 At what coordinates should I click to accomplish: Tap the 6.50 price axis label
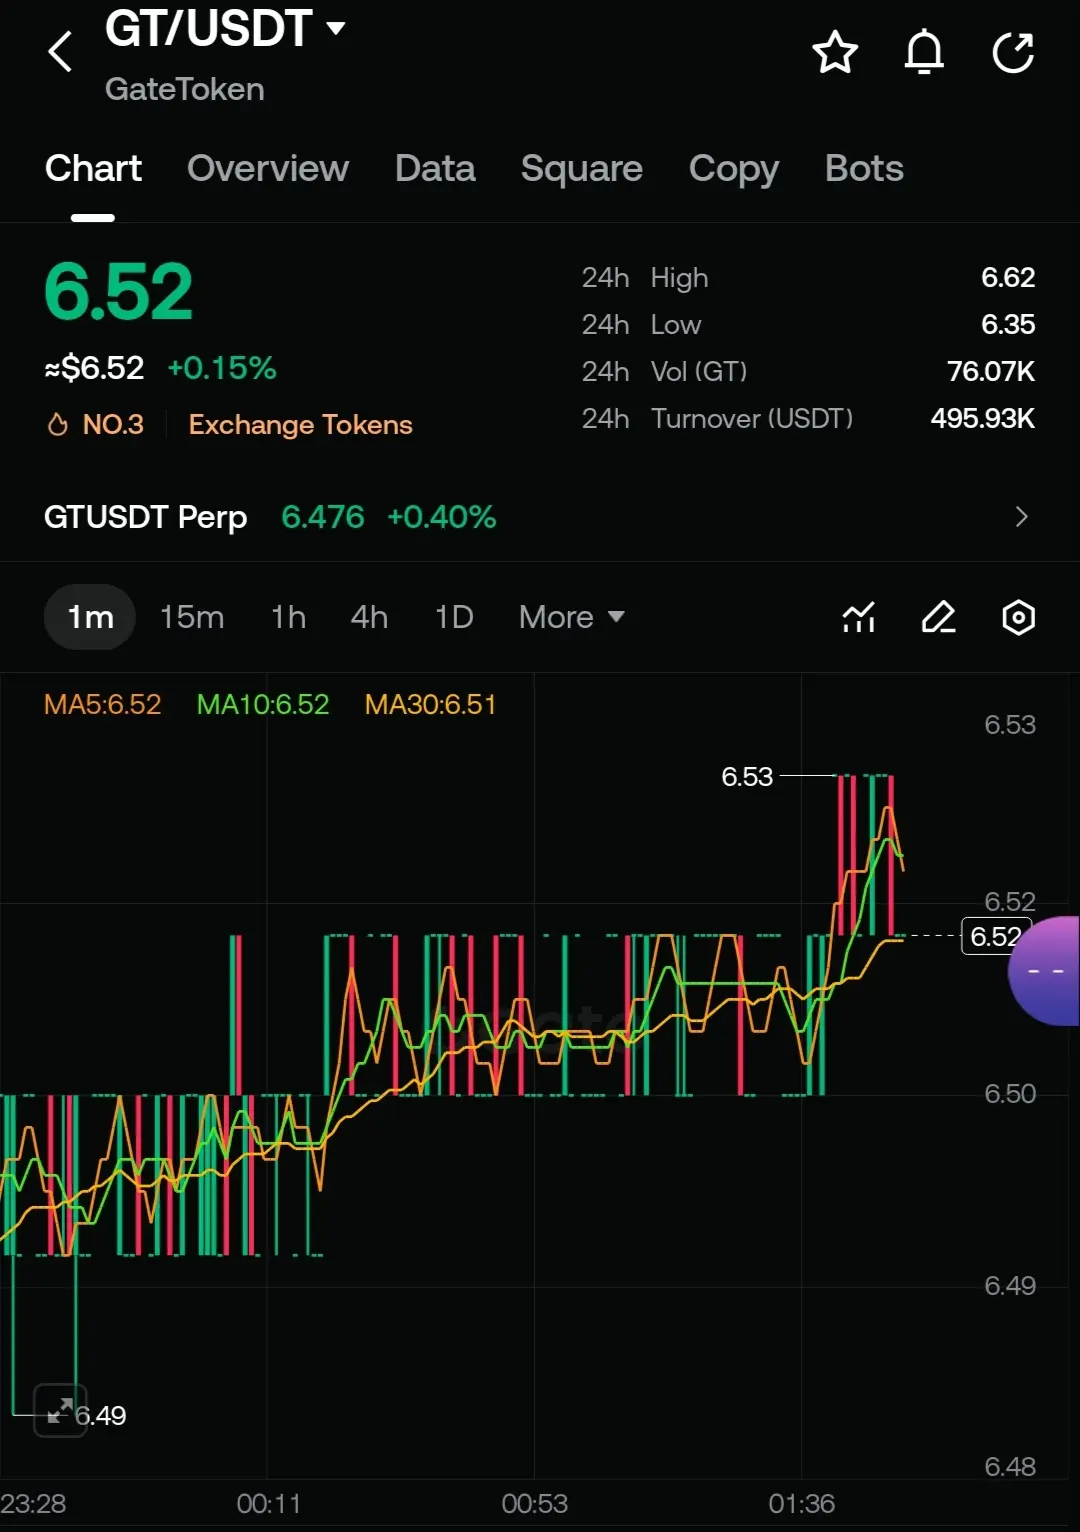(x=1010, y=1094)
